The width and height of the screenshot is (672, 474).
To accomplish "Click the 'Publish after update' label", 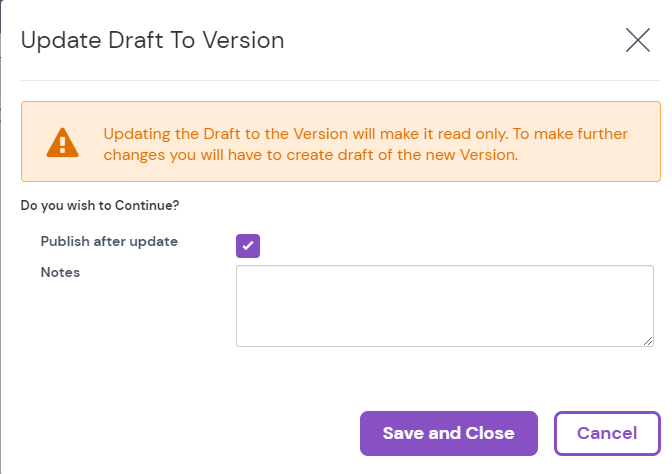I will pyautogui.click(x=109, y=242).
